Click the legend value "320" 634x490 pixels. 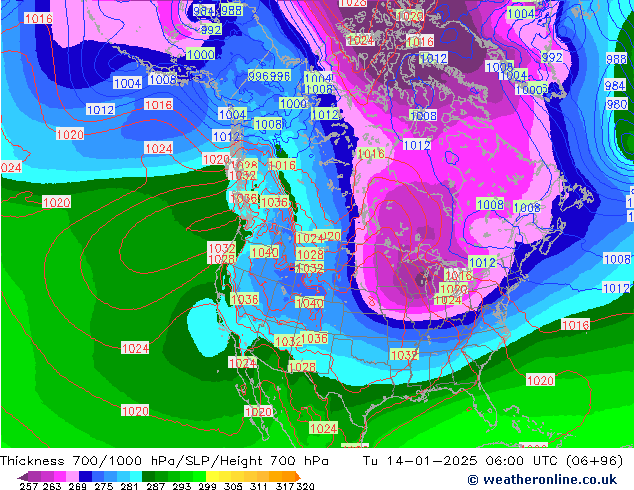pos(305,486)
